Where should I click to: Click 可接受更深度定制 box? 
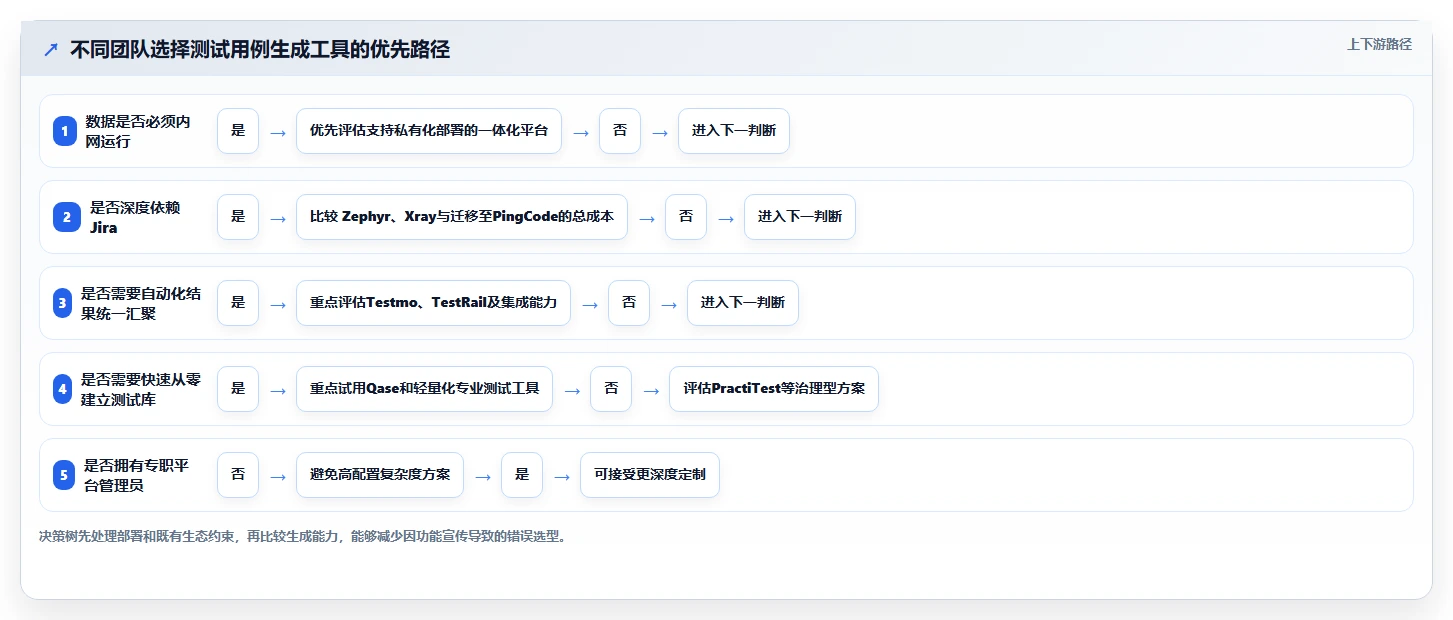(650, 475)
